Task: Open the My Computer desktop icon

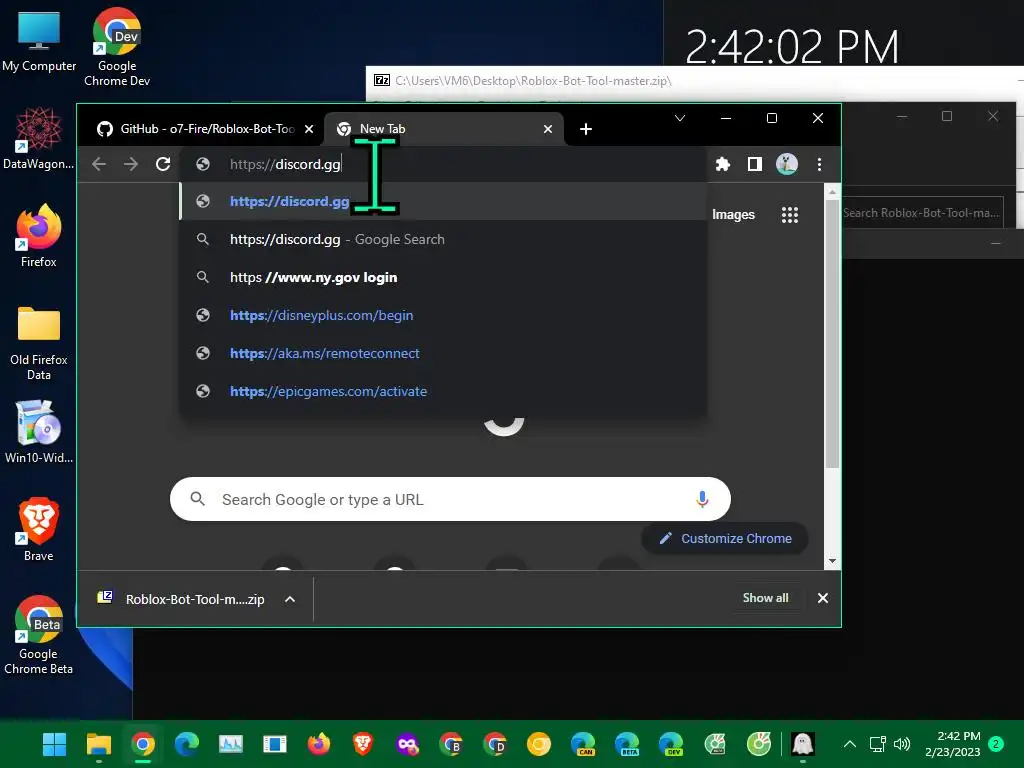Action: tap(39, 41)
